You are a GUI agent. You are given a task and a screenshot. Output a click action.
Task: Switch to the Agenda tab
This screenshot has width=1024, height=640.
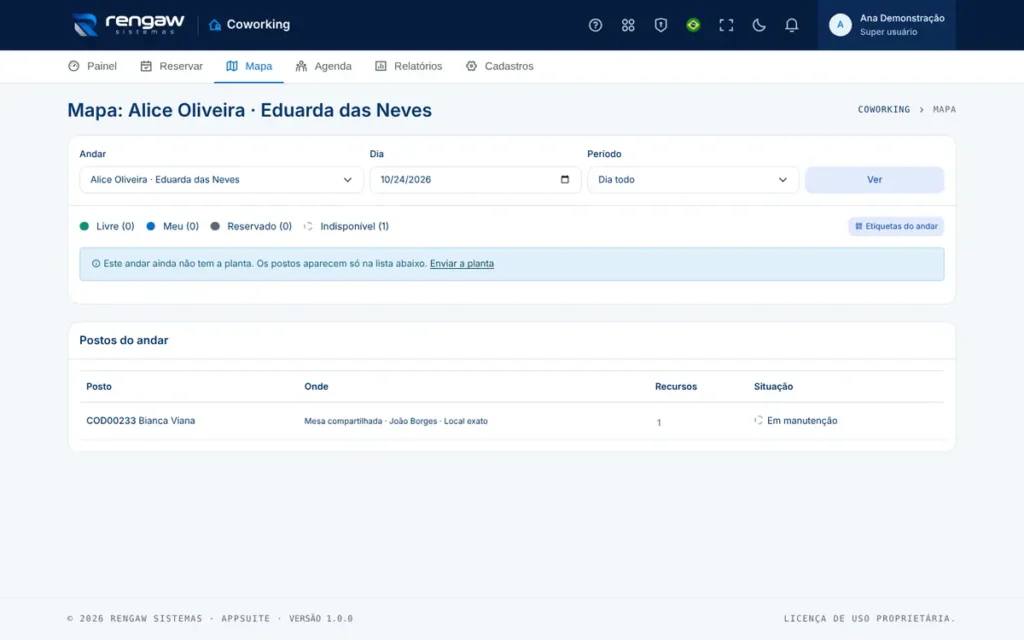click(x=323, y=66)
